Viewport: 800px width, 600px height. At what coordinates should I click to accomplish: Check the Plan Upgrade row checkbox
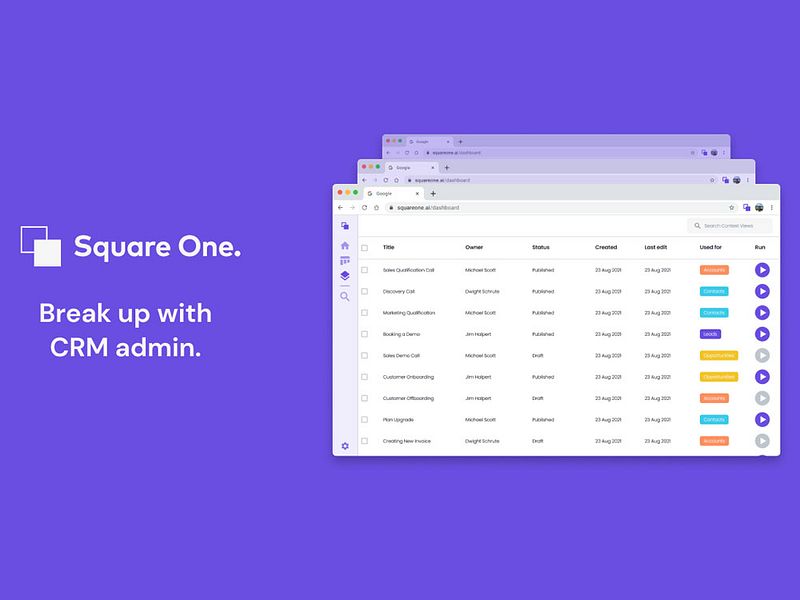[364, 419]
